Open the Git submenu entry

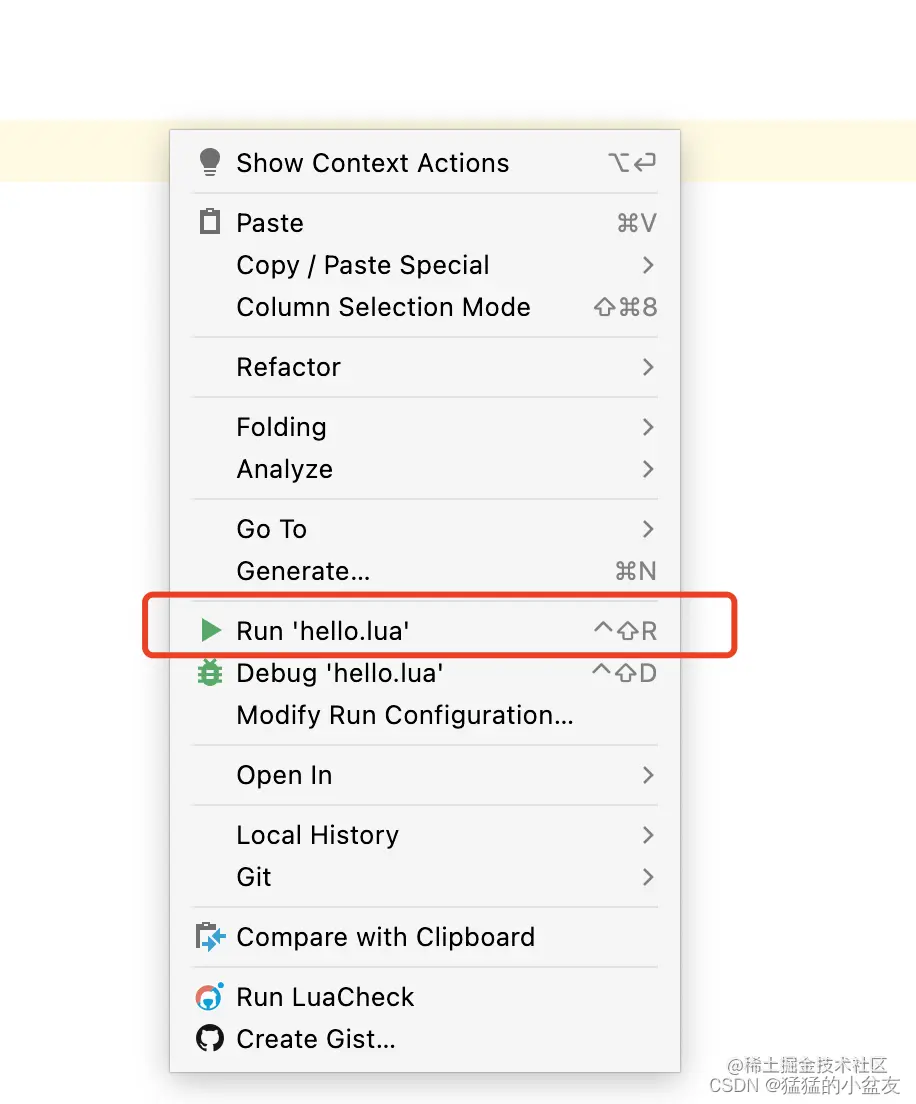point(254,877)
